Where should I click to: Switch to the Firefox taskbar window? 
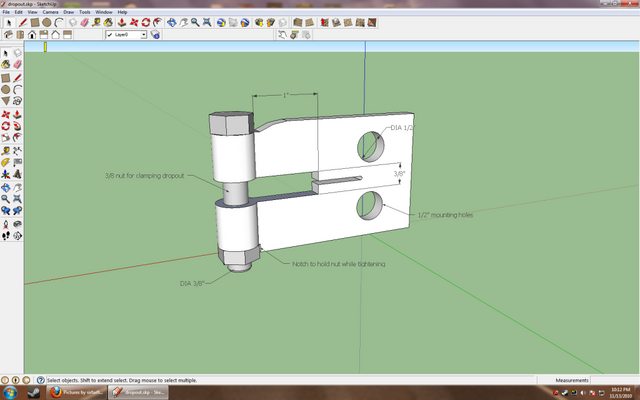point(76,393)
